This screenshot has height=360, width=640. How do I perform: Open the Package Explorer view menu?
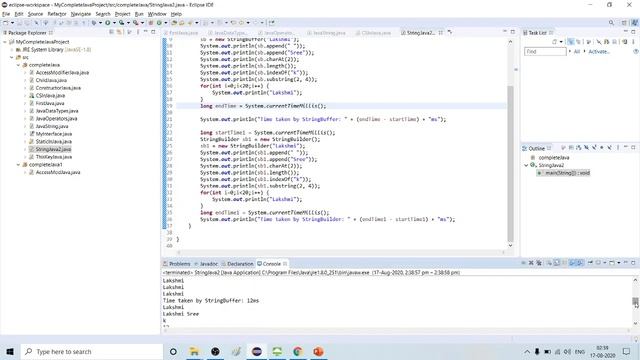tap(138, 32)
